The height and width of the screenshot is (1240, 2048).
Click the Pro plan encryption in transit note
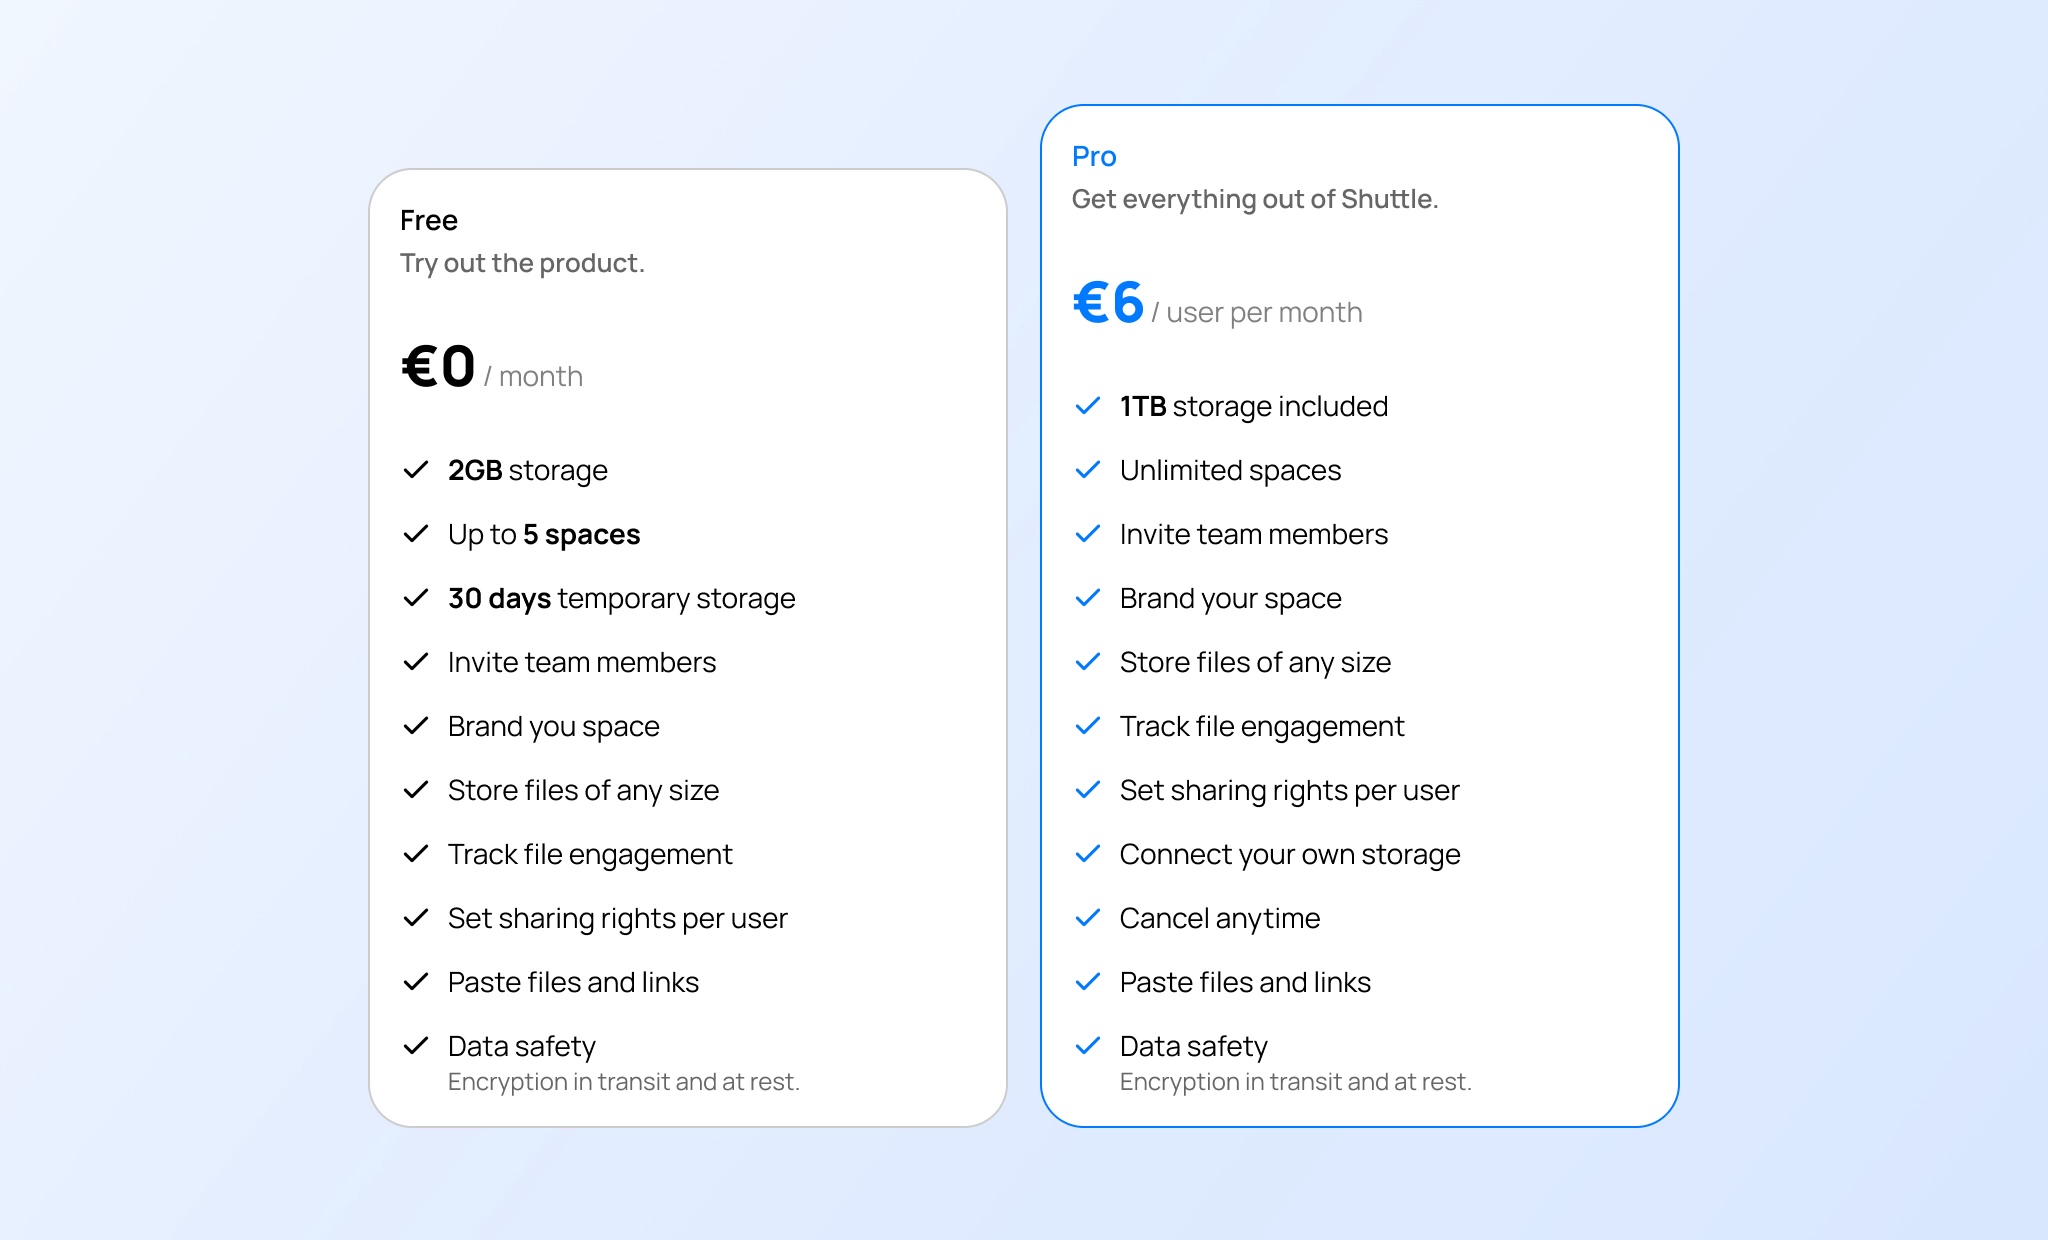tap(1295, 1082)
